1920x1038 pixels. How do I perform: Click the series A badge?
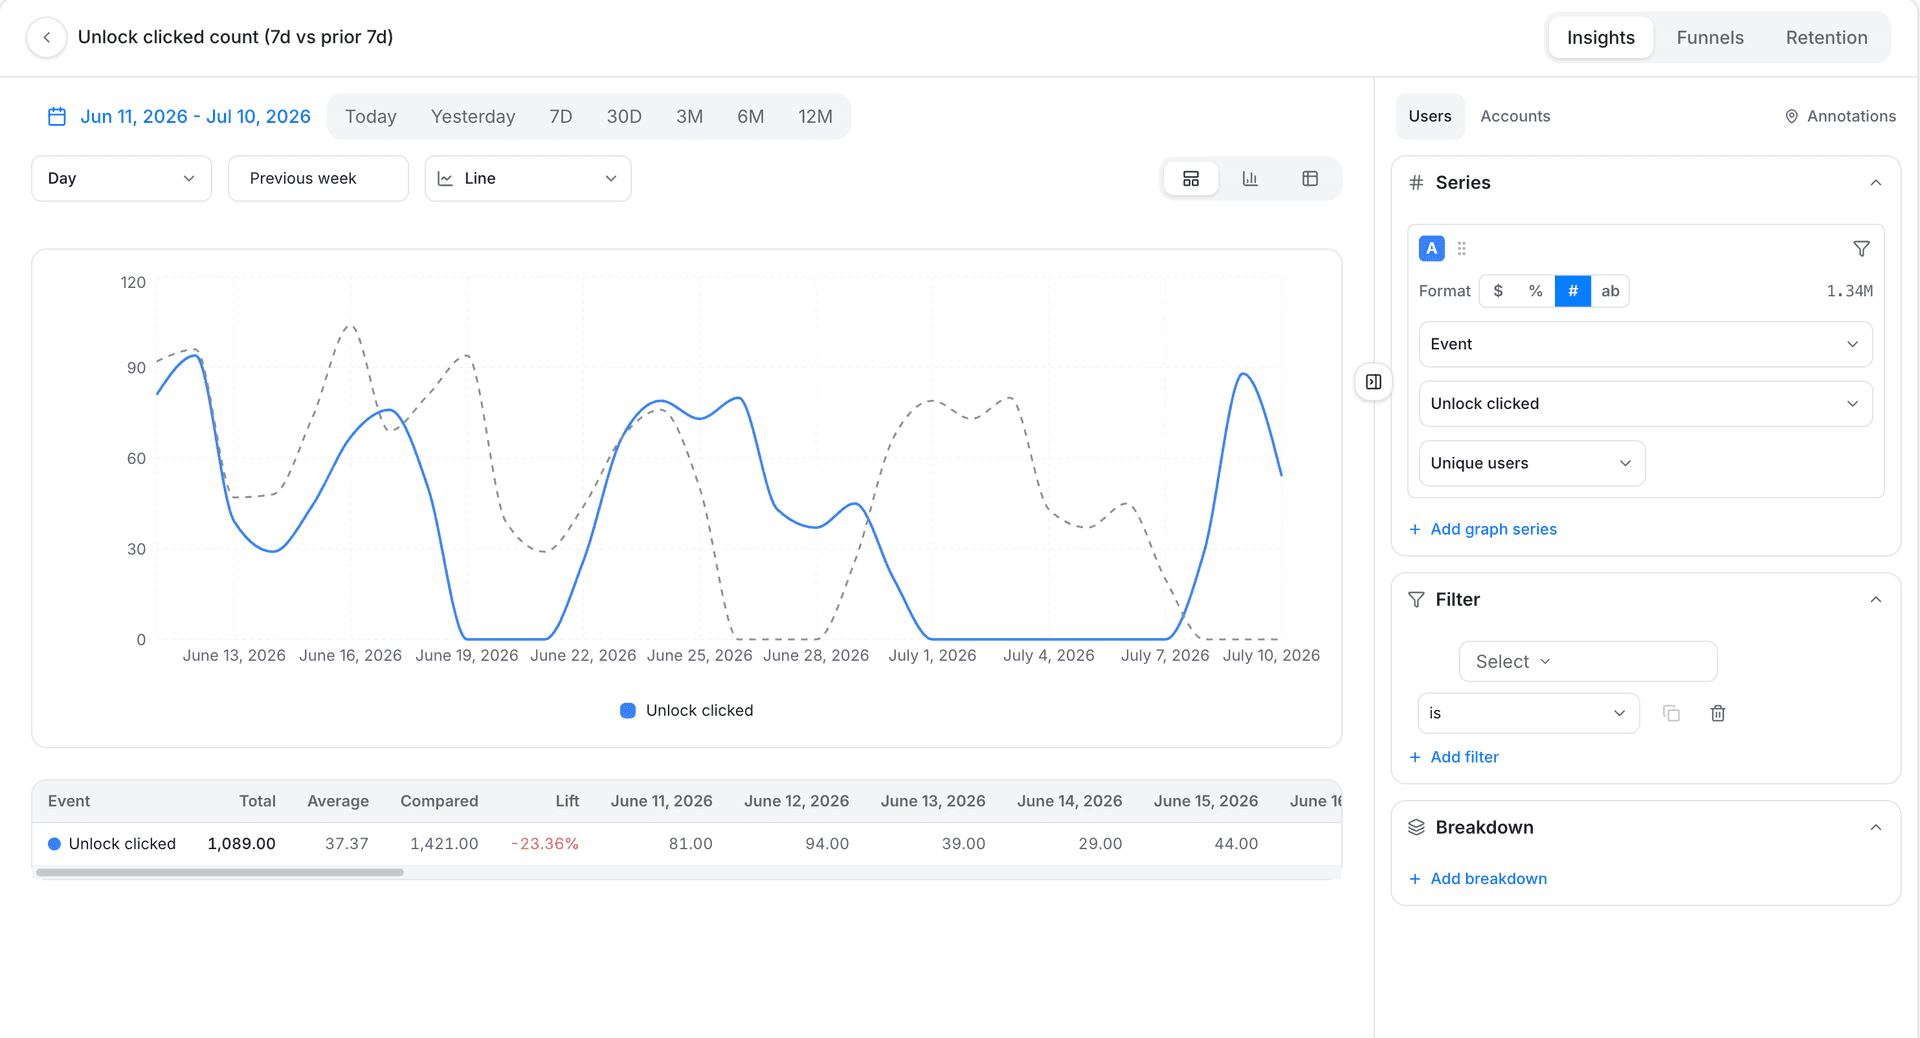click(1432, 249)
